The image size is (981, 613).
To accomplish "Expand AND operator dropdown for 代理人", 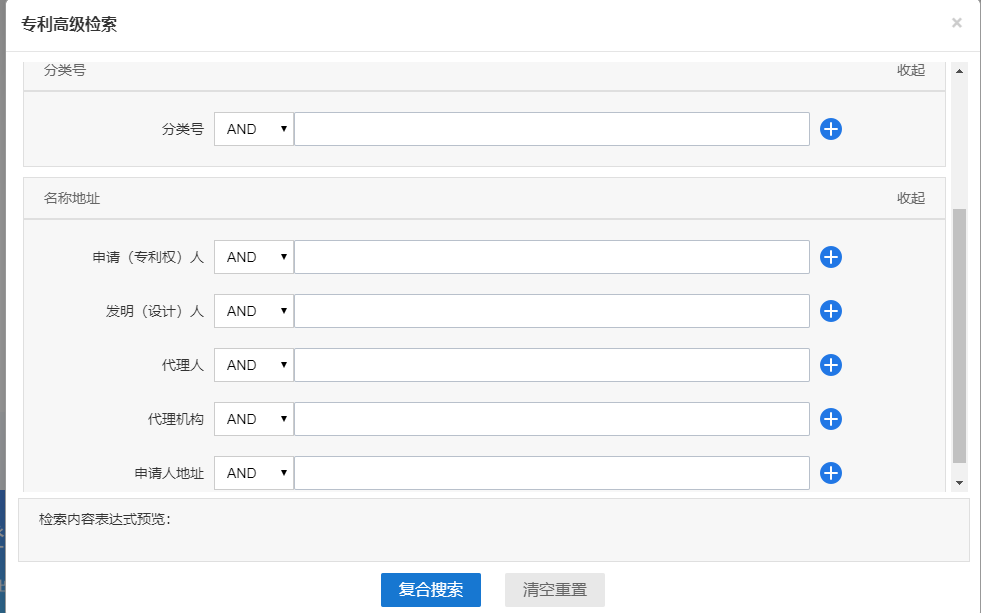I will coord(254,365).
